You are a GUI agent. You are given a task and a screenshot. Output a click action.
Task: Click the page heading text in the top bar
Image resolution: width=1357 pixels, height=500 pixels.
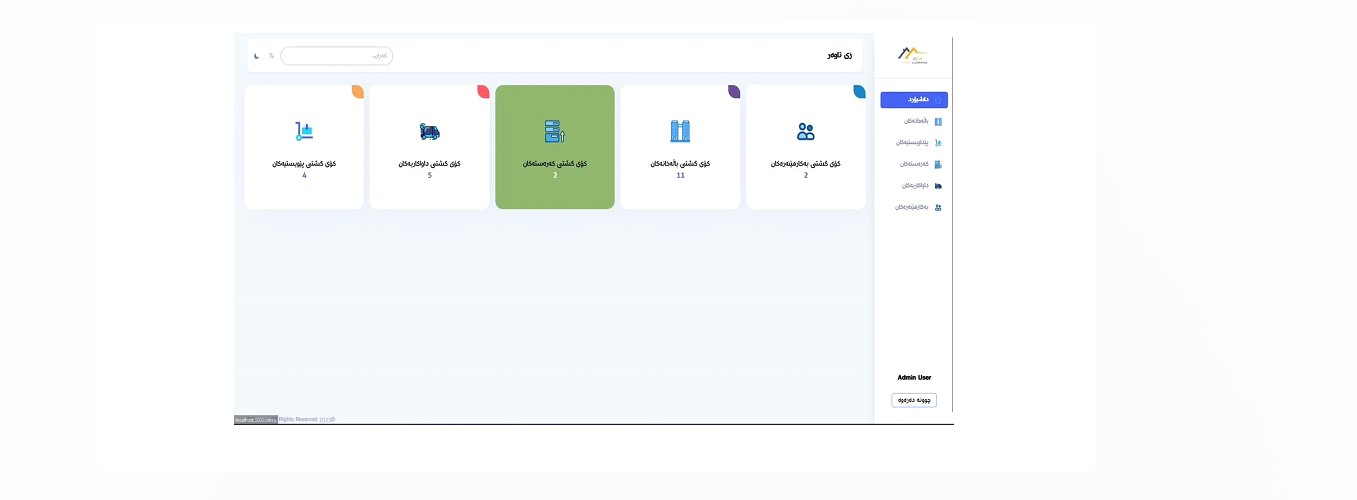point(840,55)
